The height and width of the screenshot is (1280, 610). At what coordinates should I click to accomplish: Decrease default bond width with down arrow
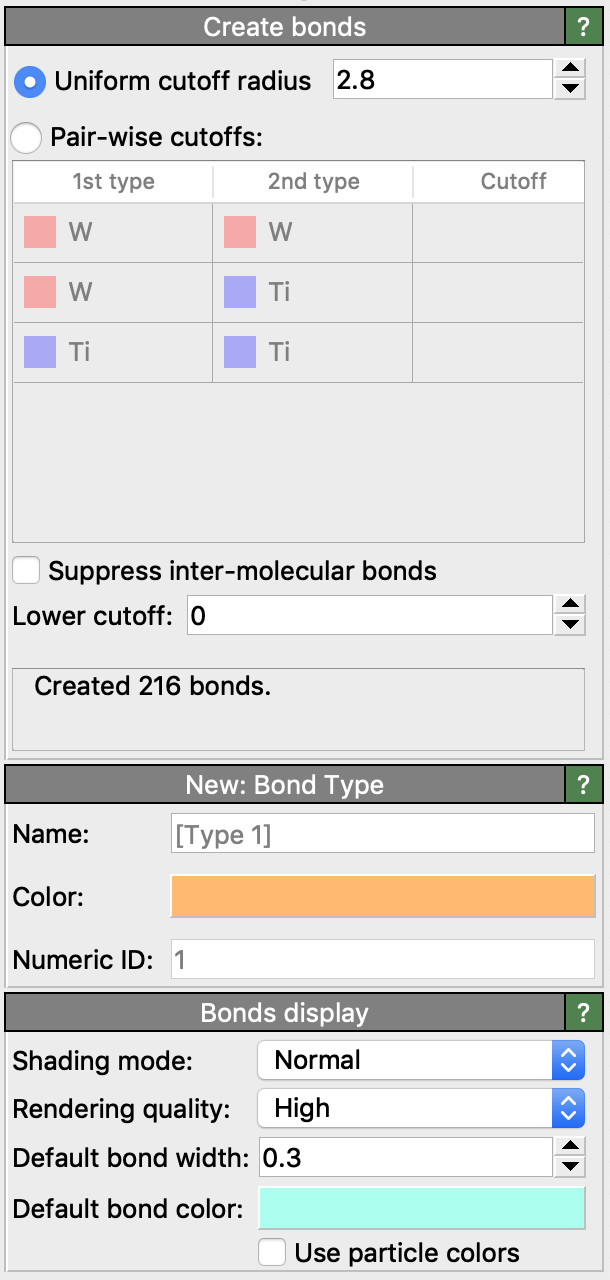click(569, 1167)
